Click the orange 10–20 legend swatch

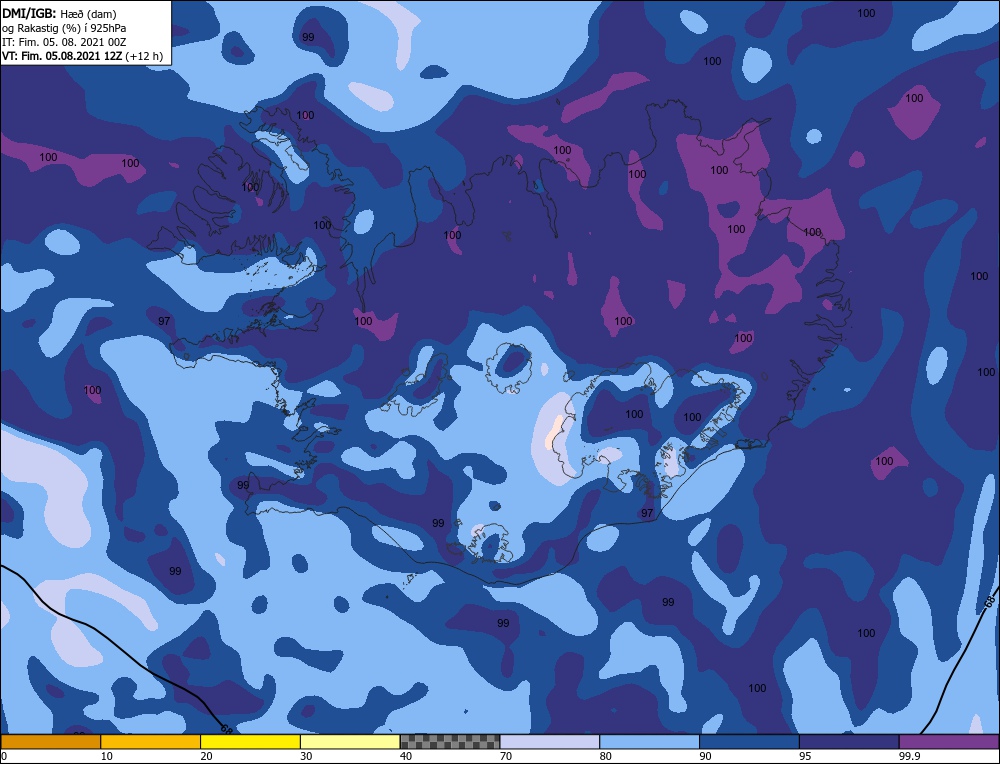(x=151, y=742)
